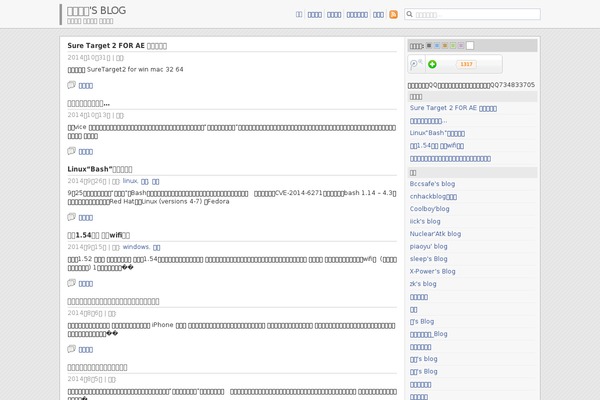The width and height of the screenshot is (600, 400).
Task: Visit piaoyu' blog link
Action: click(x=429, y=247)
